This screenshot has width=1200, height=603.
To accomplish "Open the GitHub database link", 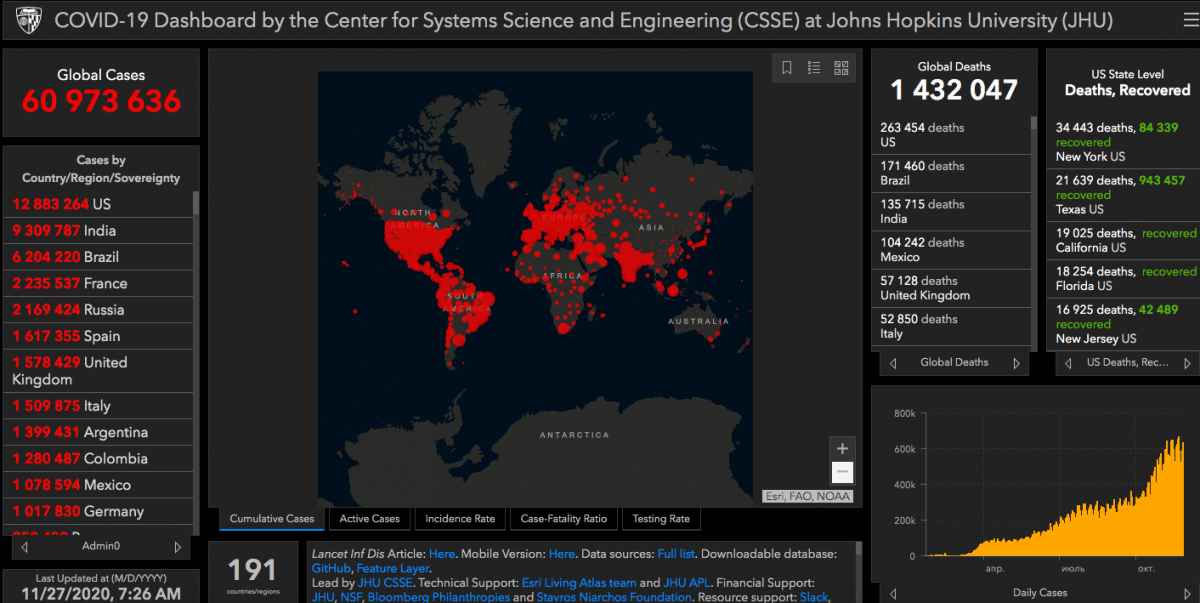I will click(x=331, y=568).
